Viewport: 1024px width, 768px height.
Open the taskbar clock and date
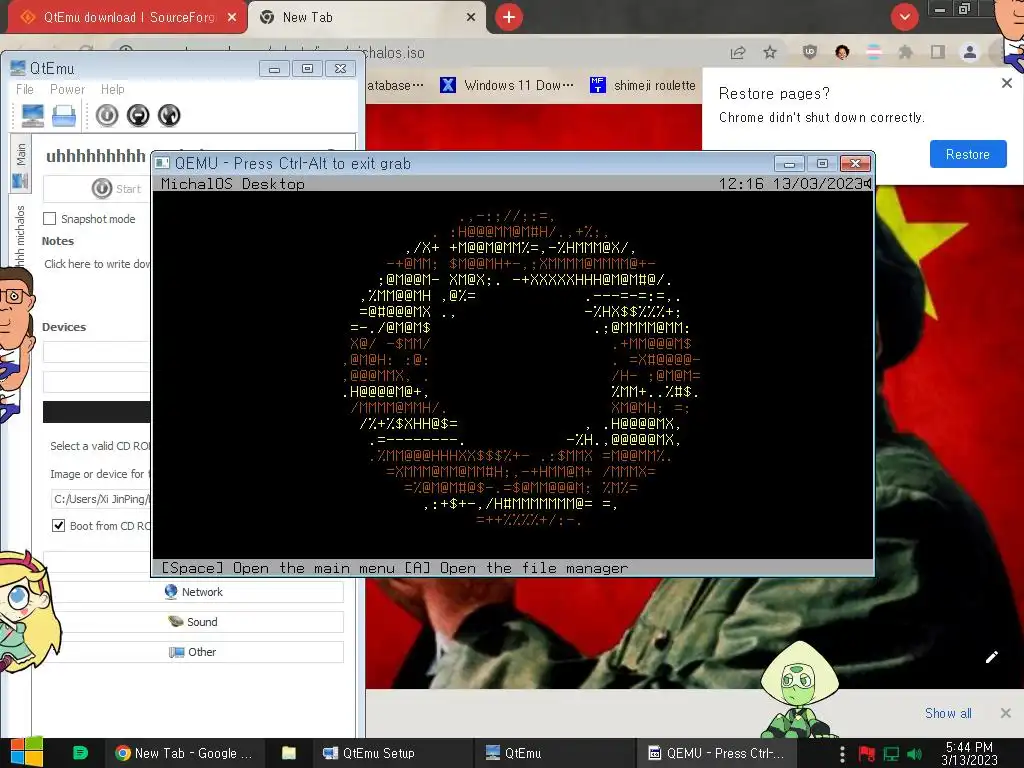tap(969, 753)
